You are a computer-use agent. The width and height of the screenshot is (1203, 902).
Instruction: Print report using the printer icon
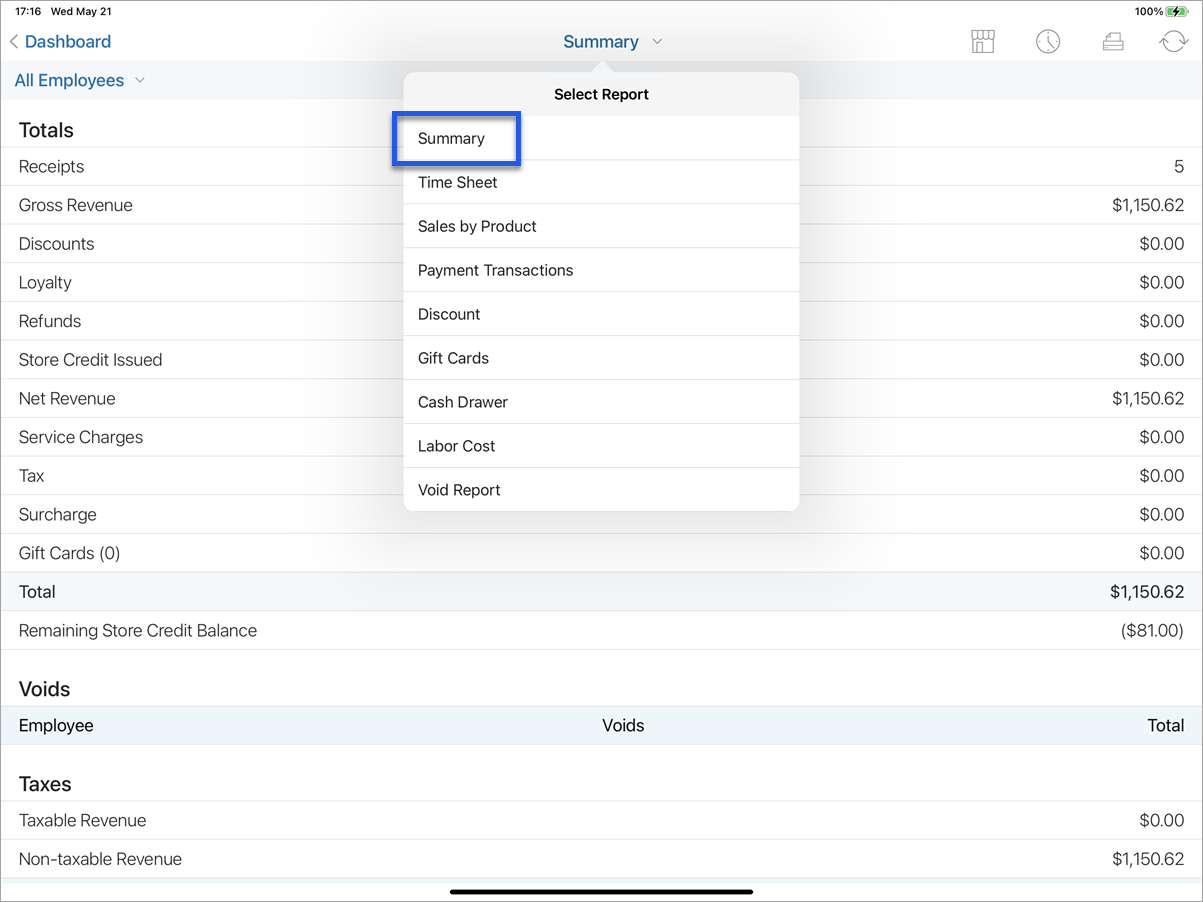click(x=1112, y=42)
